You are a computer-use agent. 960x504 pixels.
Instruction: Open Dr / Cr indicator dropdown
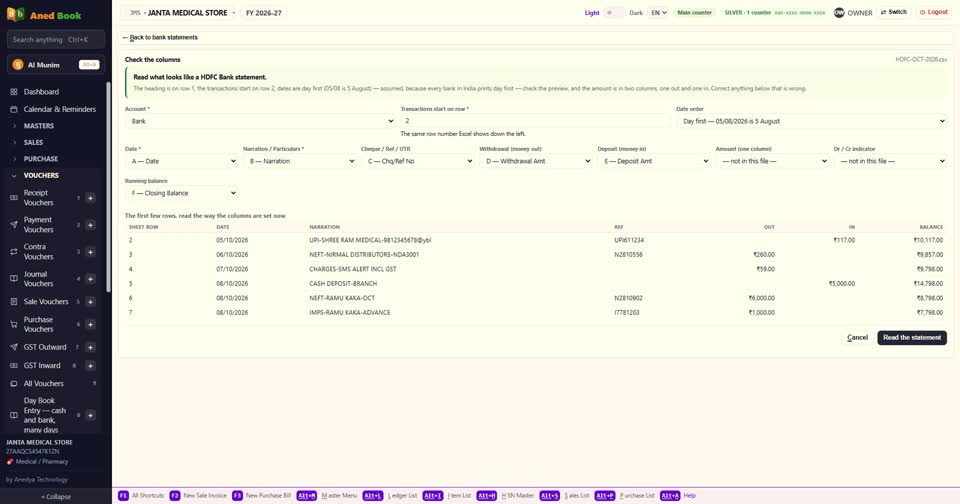point(890,161)
